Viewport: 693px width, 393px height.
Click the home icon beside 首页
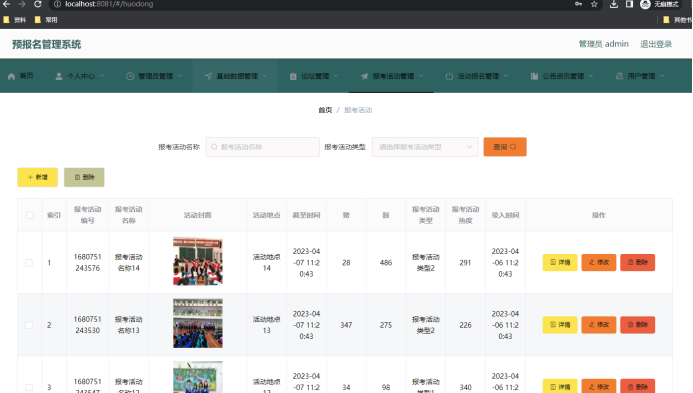[x=11, y=76]
